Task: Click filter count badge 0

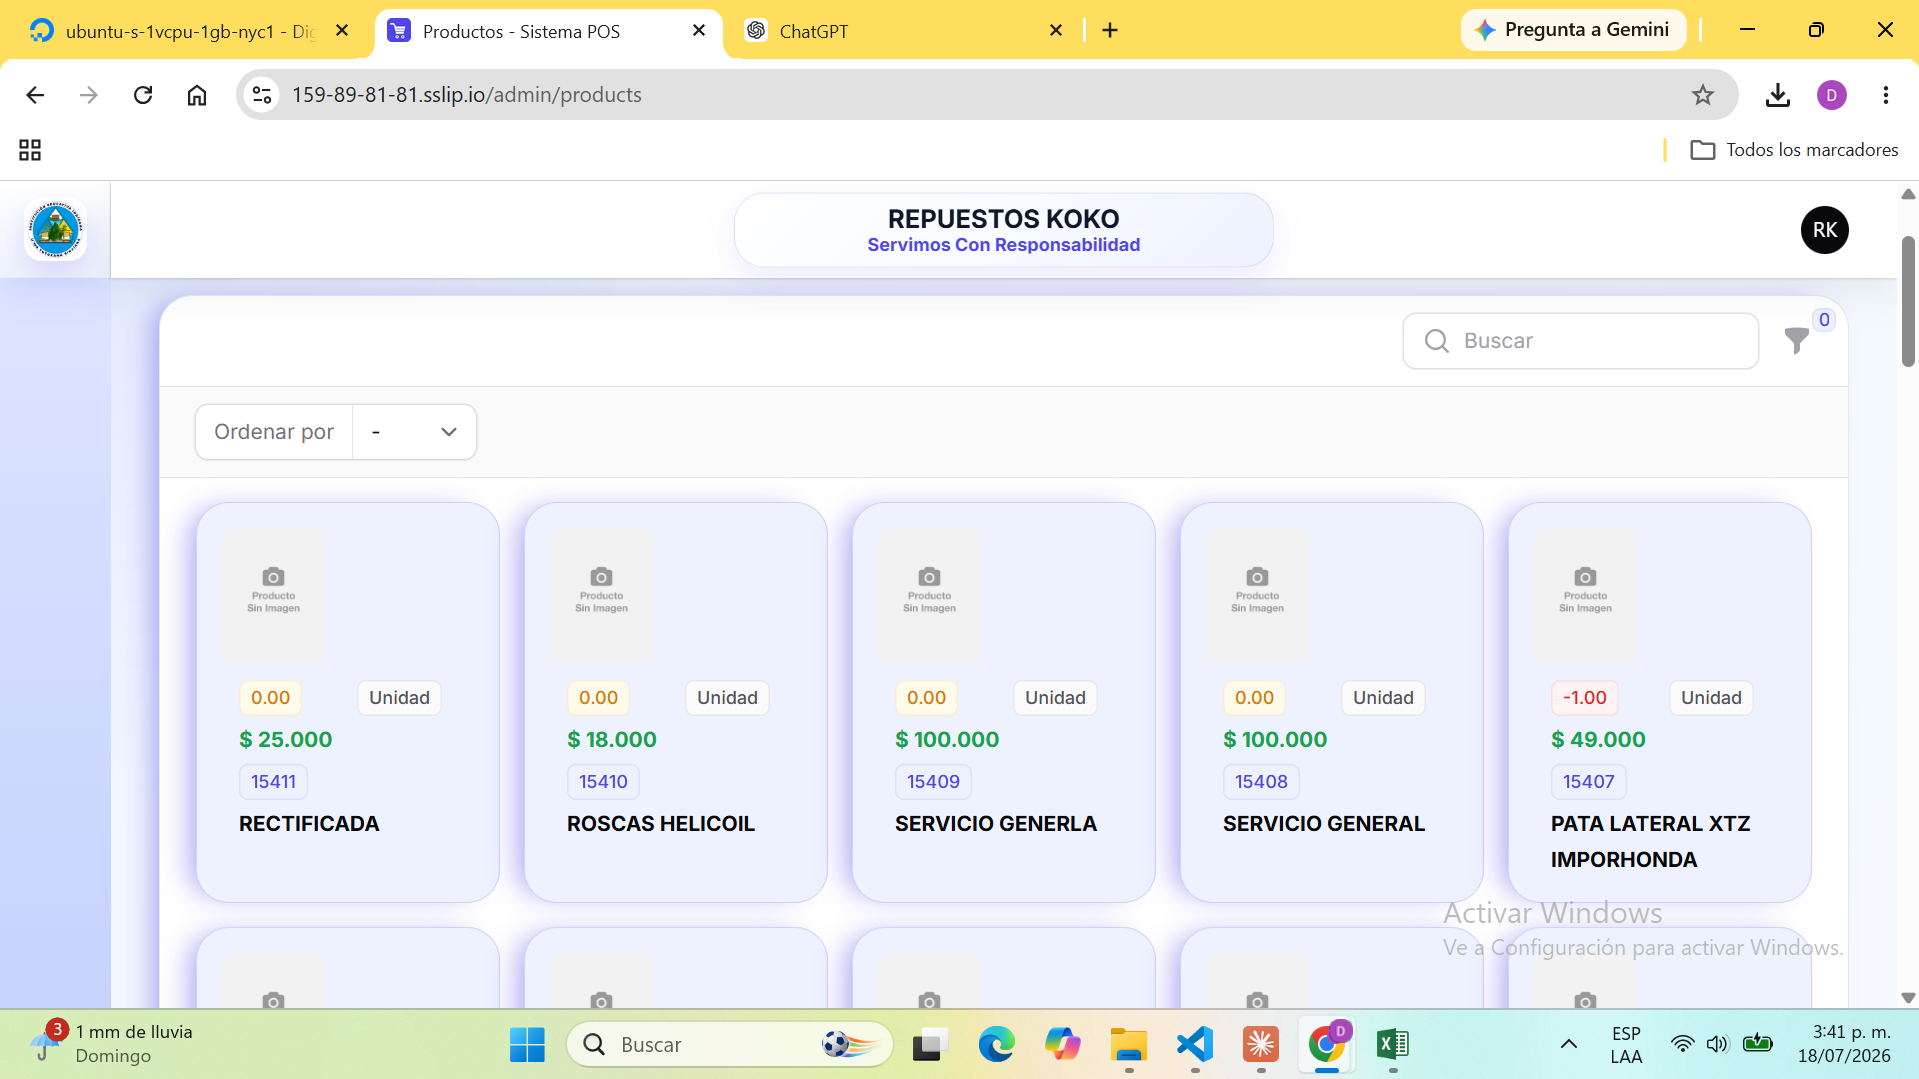Action: pyautogui.click(x=1824, y=320)
